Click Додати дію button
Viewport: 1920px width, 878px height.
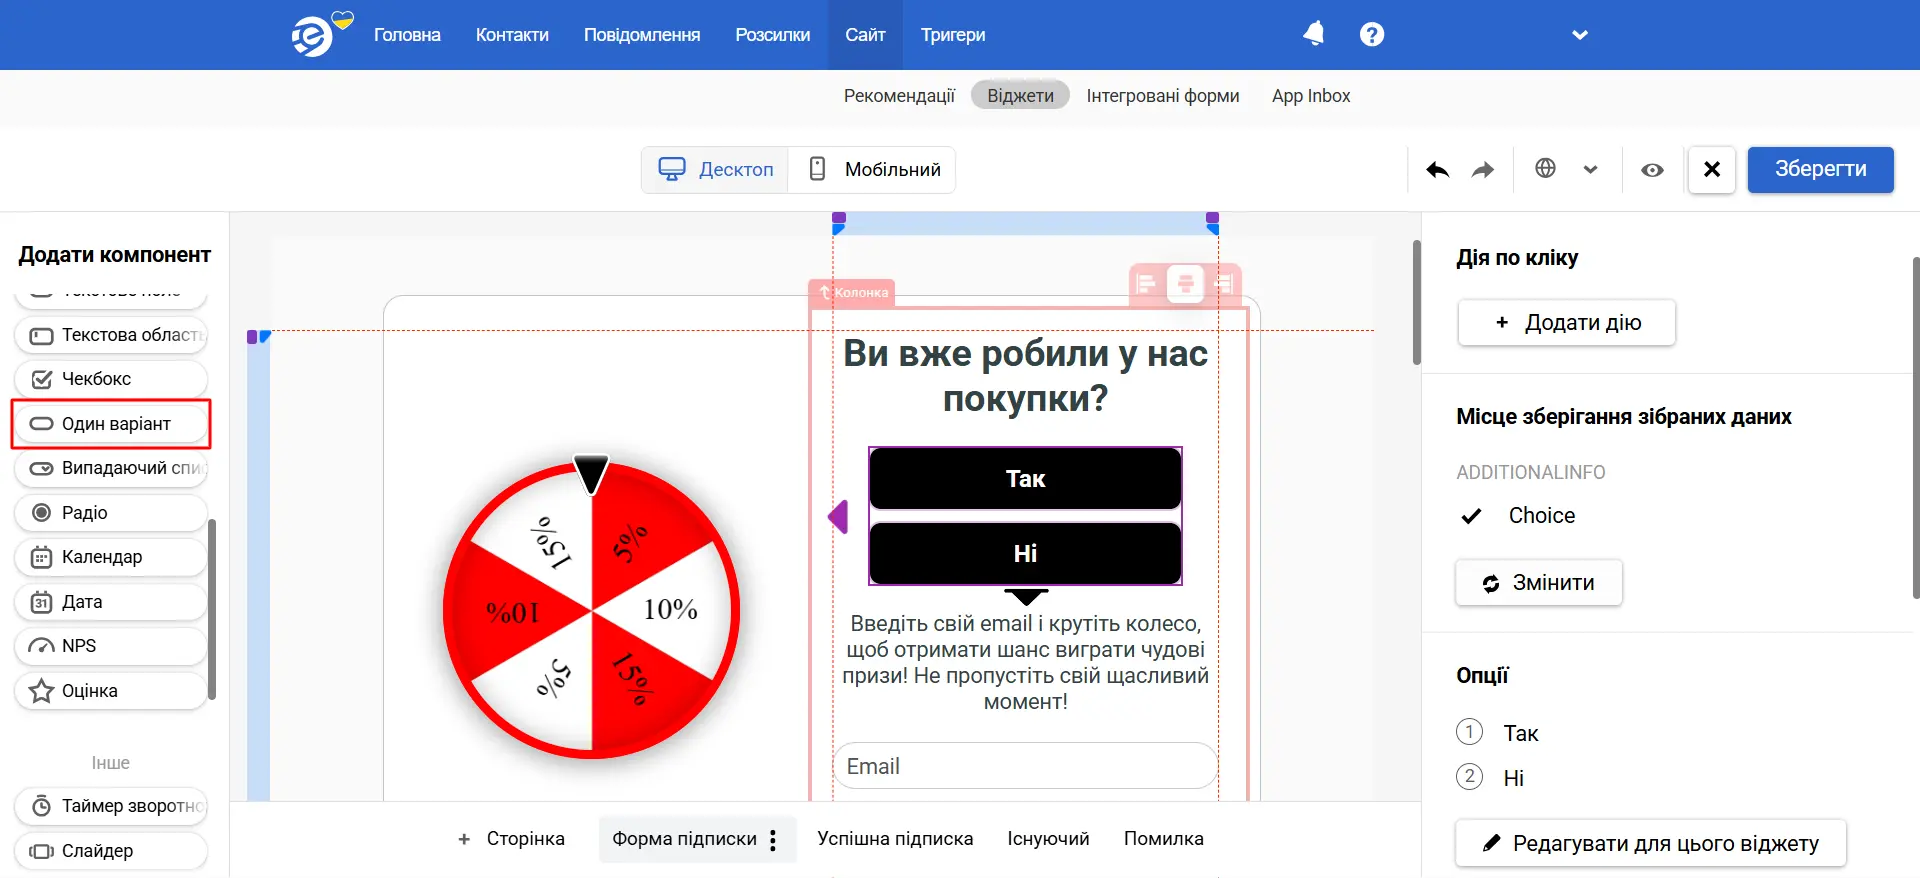tap(1566, 323)
